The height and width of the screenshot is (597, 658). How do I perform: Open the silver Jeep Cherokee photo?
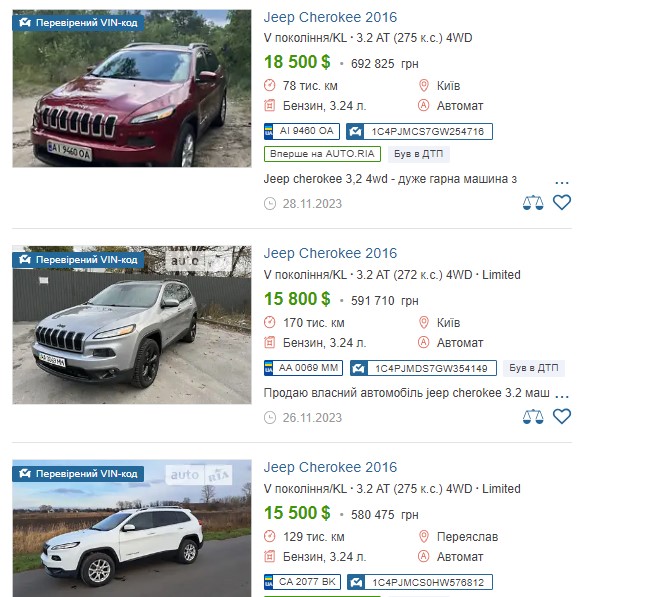pos(132,325)
